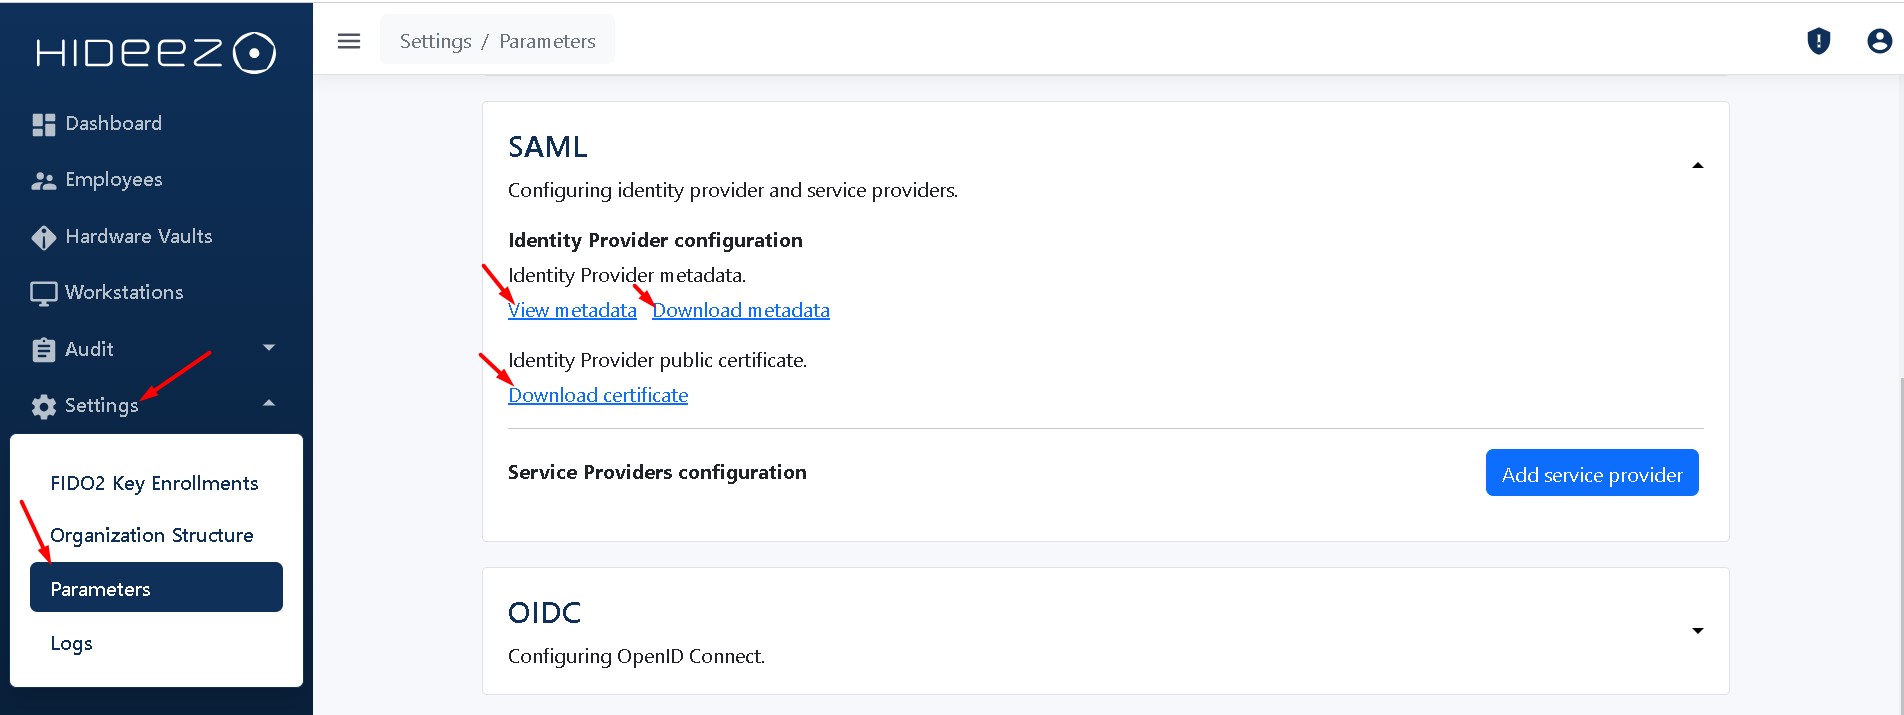The height and width of the screenshot is (715, 1904).
Task: Click the Employees people icon
Action: click(x=43, y=181)
